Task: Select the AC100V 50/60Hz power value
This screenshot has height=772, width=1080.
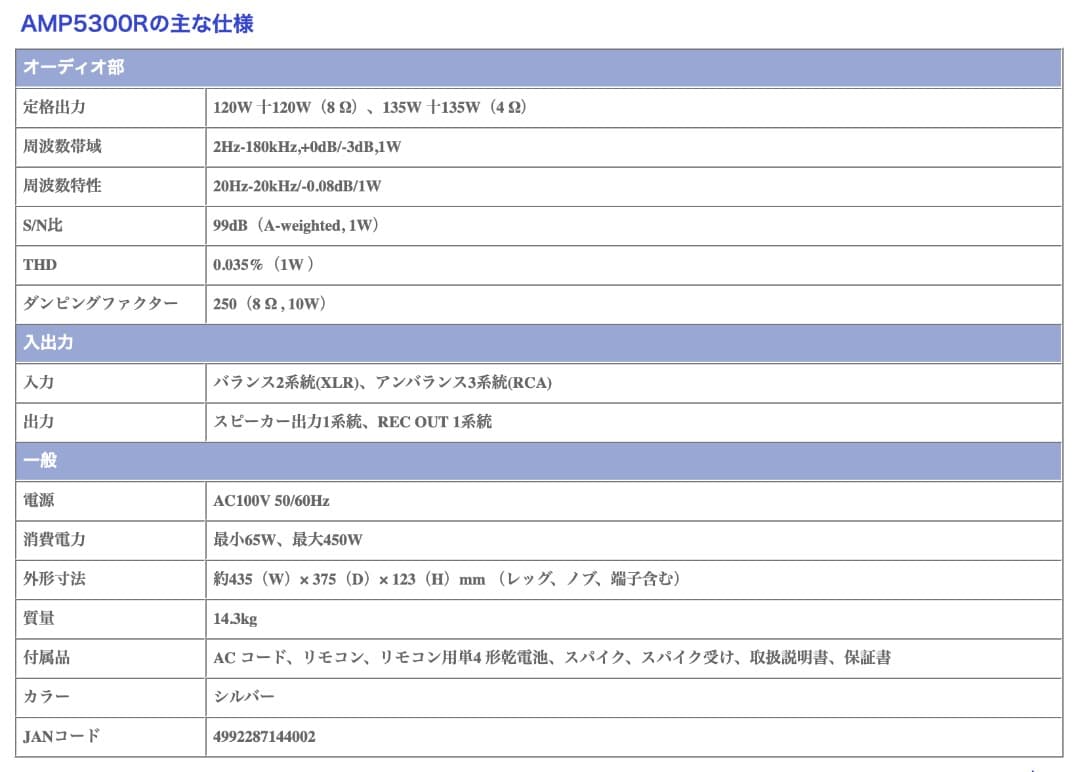Action: click(290, 501)
